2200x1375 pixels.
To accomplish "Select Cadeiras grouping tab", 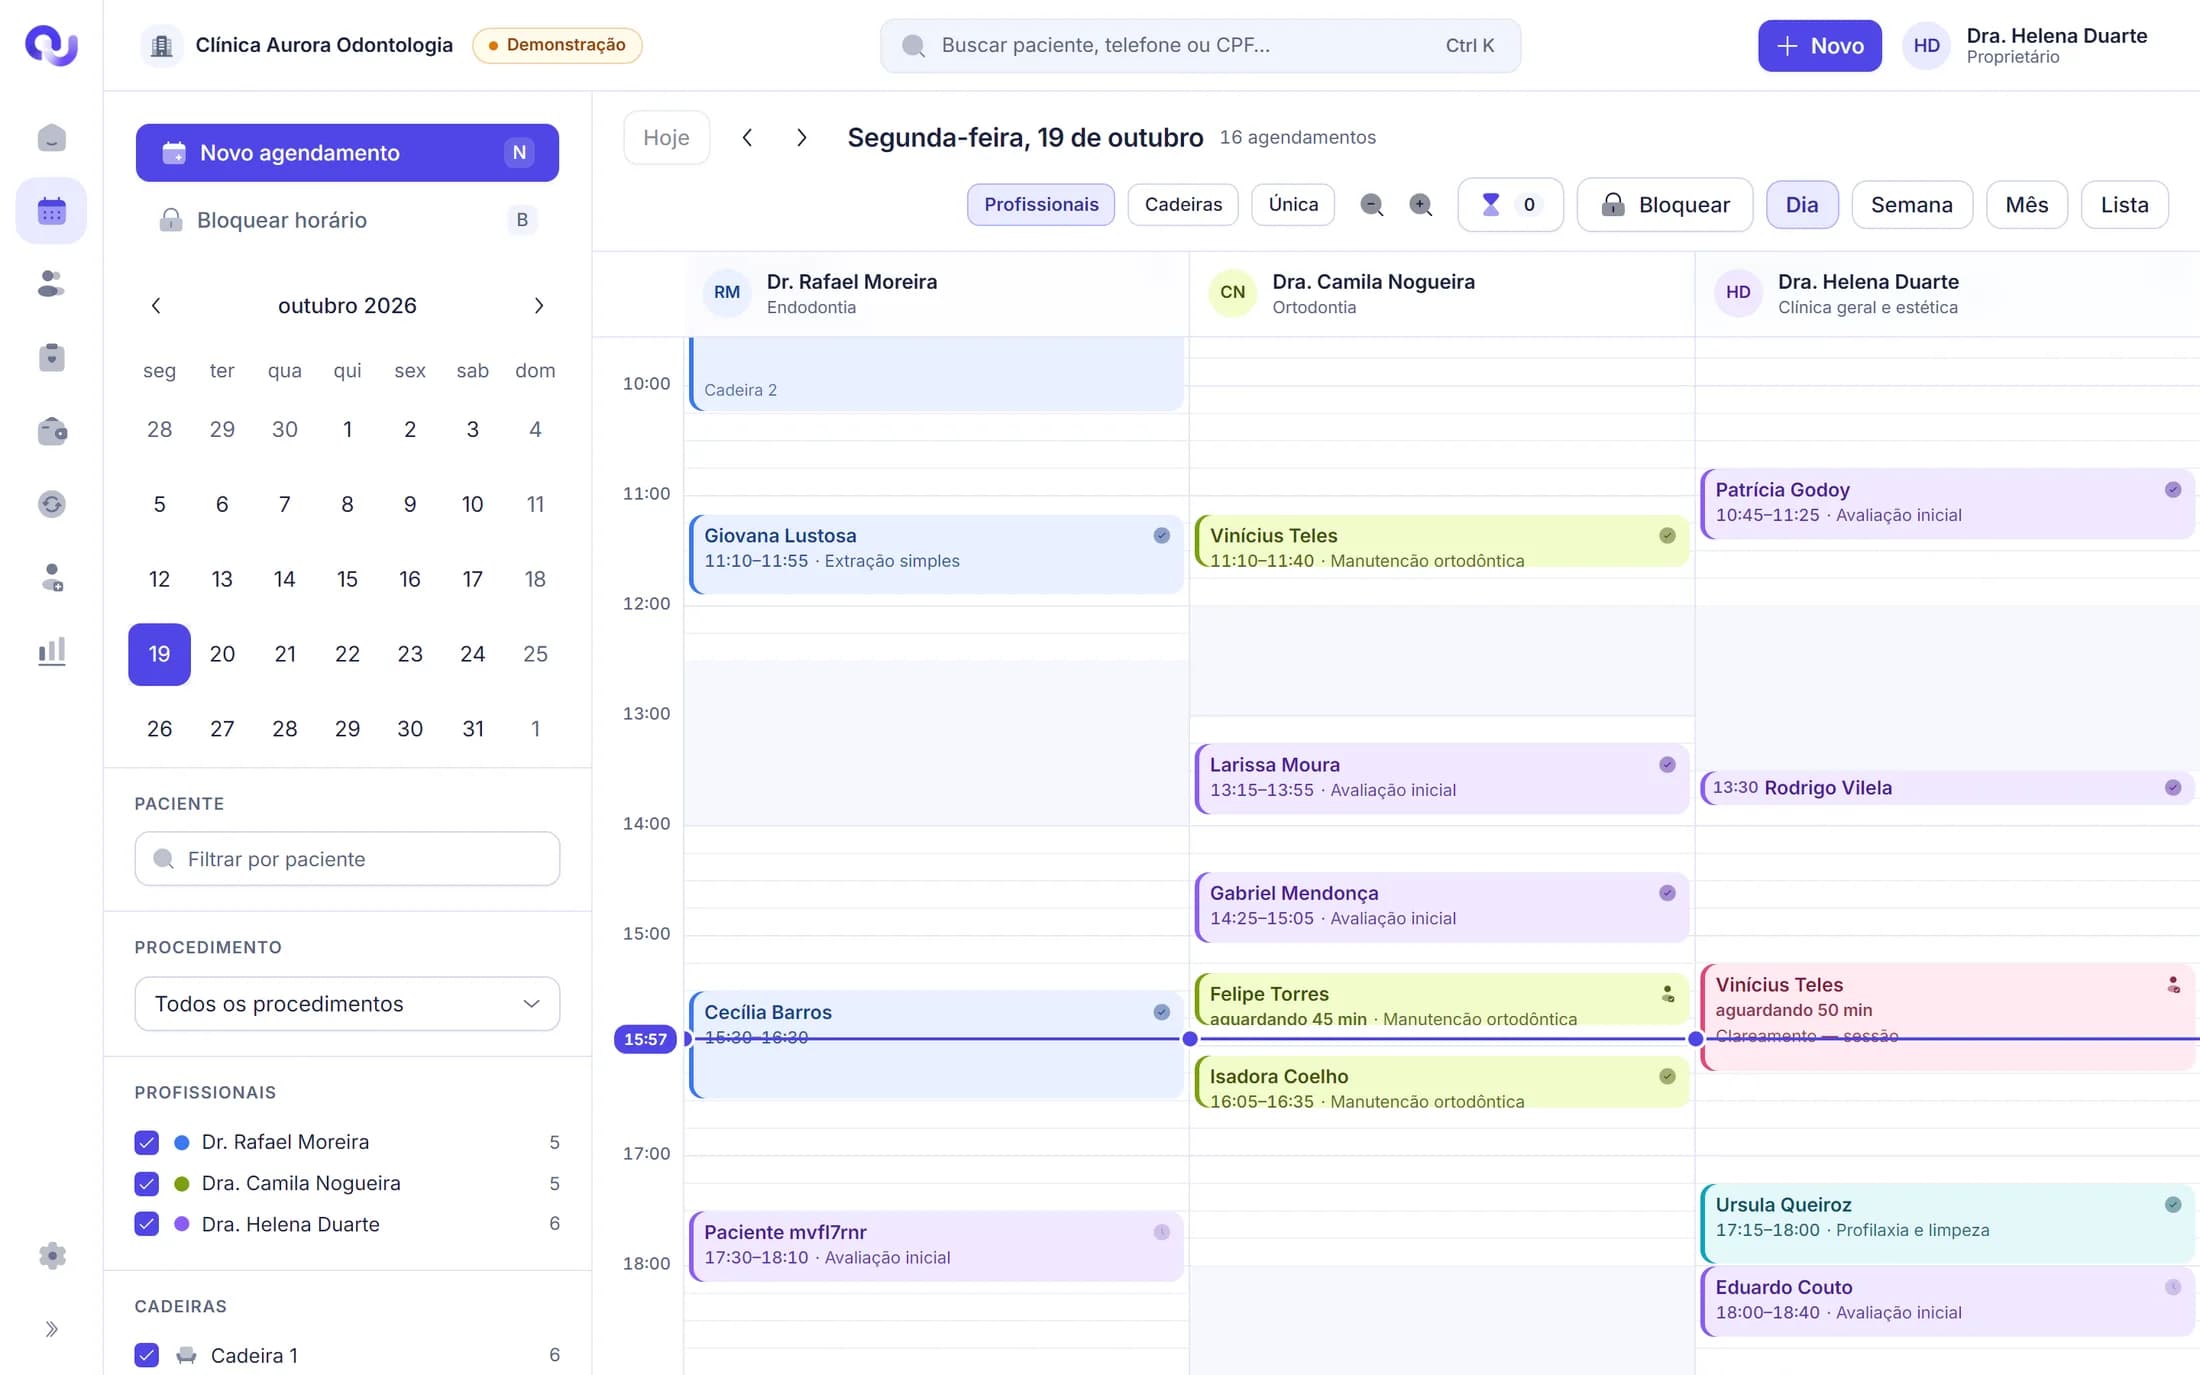I will 1183,204.
